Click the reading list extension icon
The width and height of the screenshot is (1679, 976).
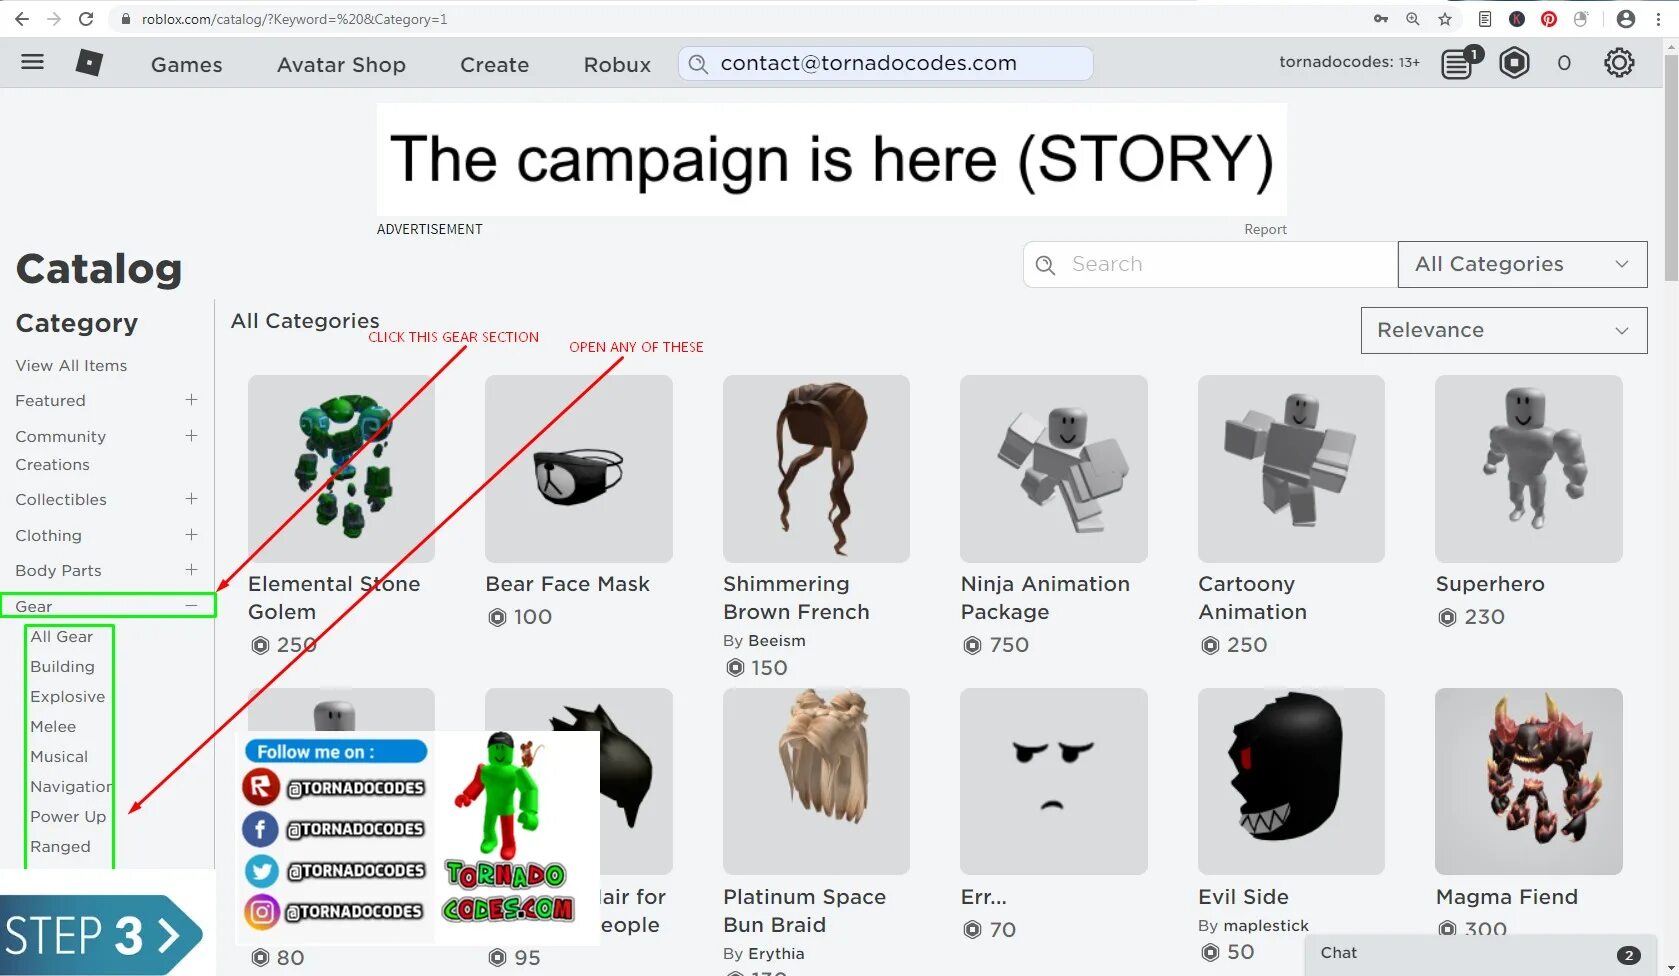1485,19
